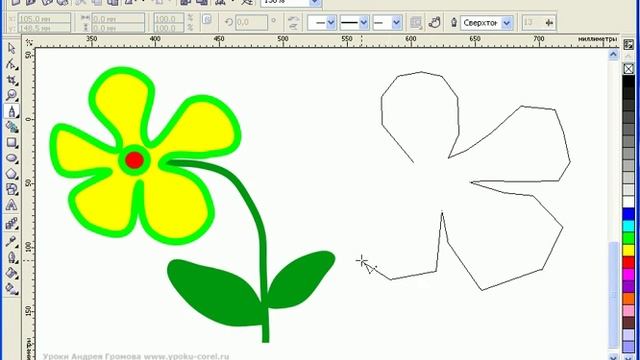The width and height of the screenshot is (640, 360).
Task: Click the mirror vertically button
Action: tap(293, 27)
